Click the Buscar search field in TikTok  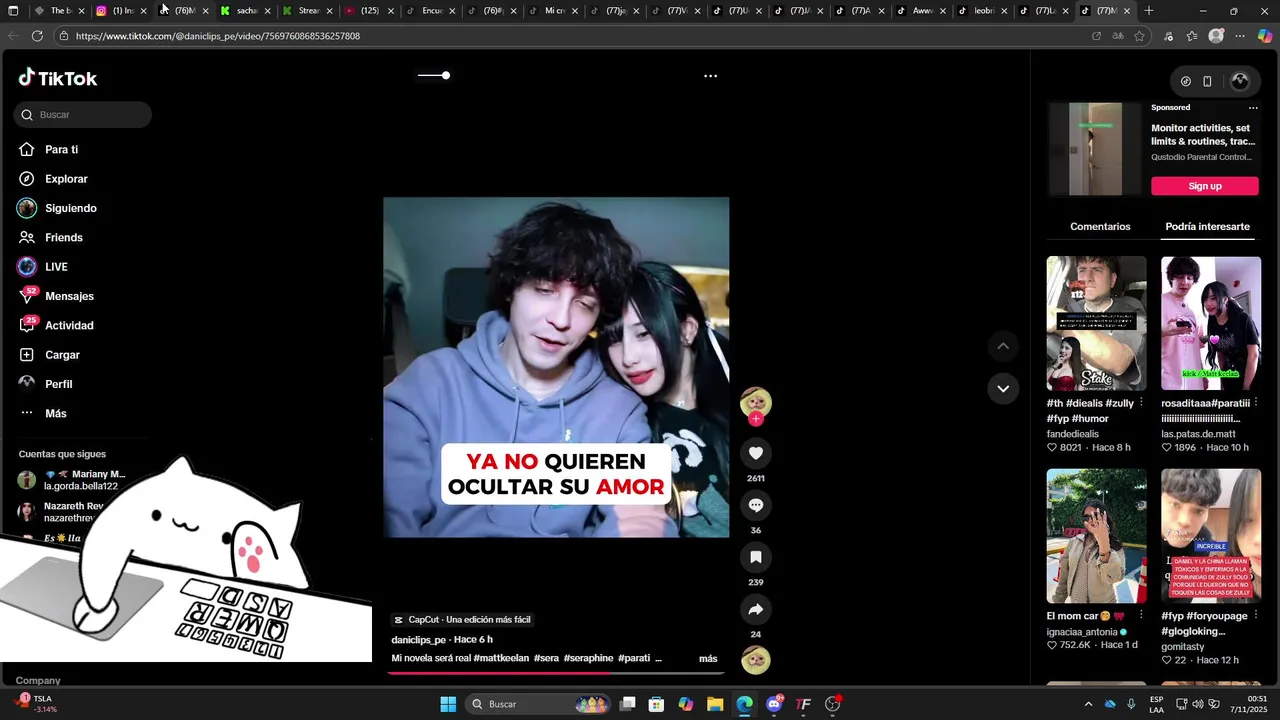pos(83,115)
